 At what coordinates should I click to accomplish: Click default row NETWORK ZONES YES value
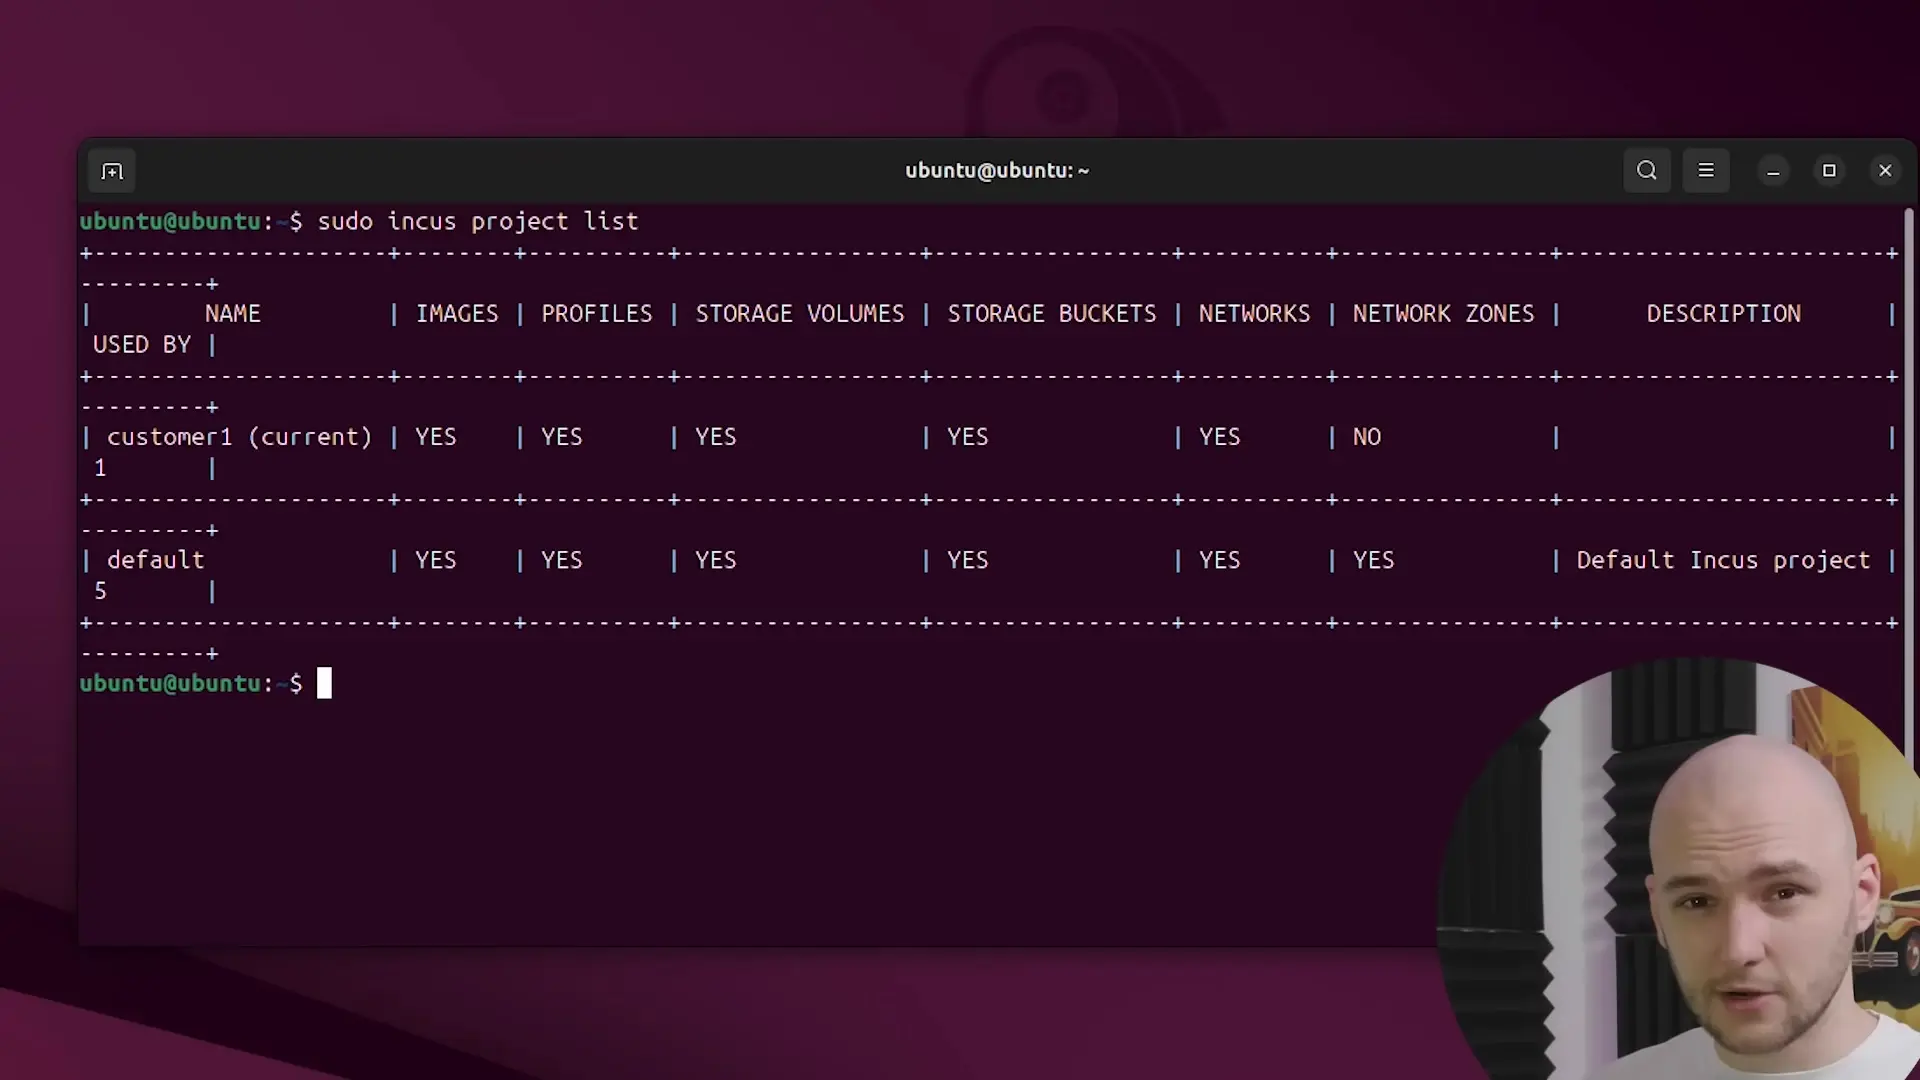point(1374,560)
